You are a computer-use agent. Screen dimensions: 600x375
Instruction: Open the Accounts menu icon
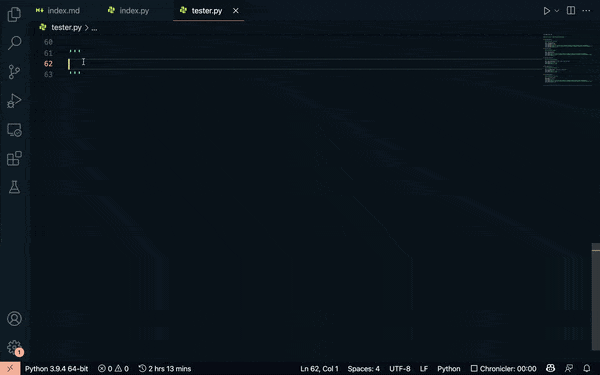[x=14, y=318]
